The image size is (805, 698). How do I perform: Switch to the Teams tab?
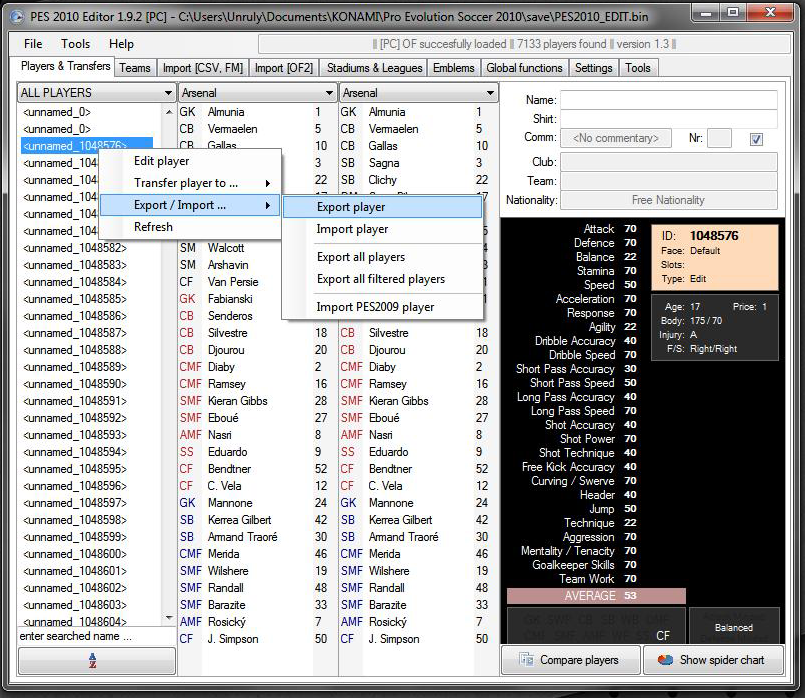[x=135, y=68]
